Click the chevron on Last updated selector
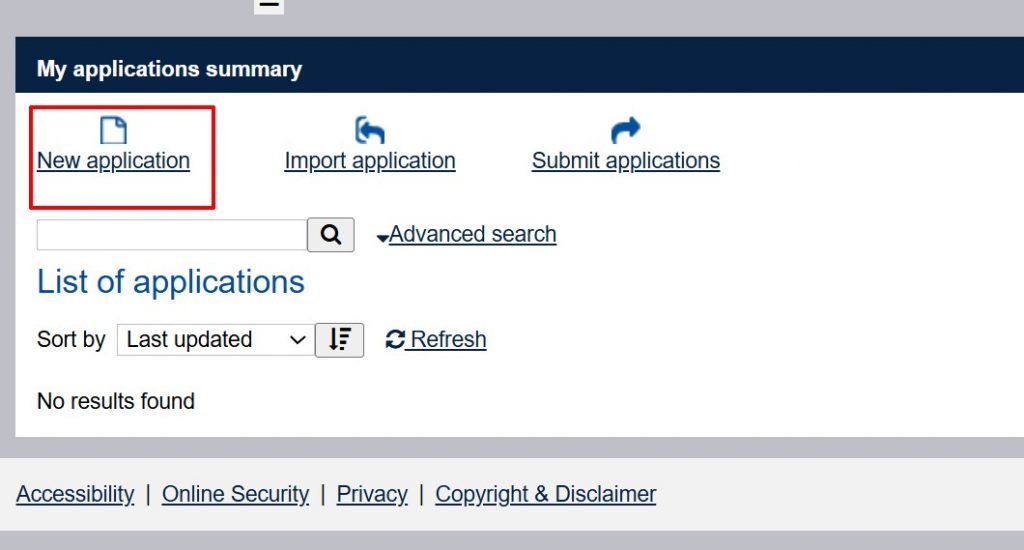The width and height of the screenshot is (1024, 550). coord(297,340)
